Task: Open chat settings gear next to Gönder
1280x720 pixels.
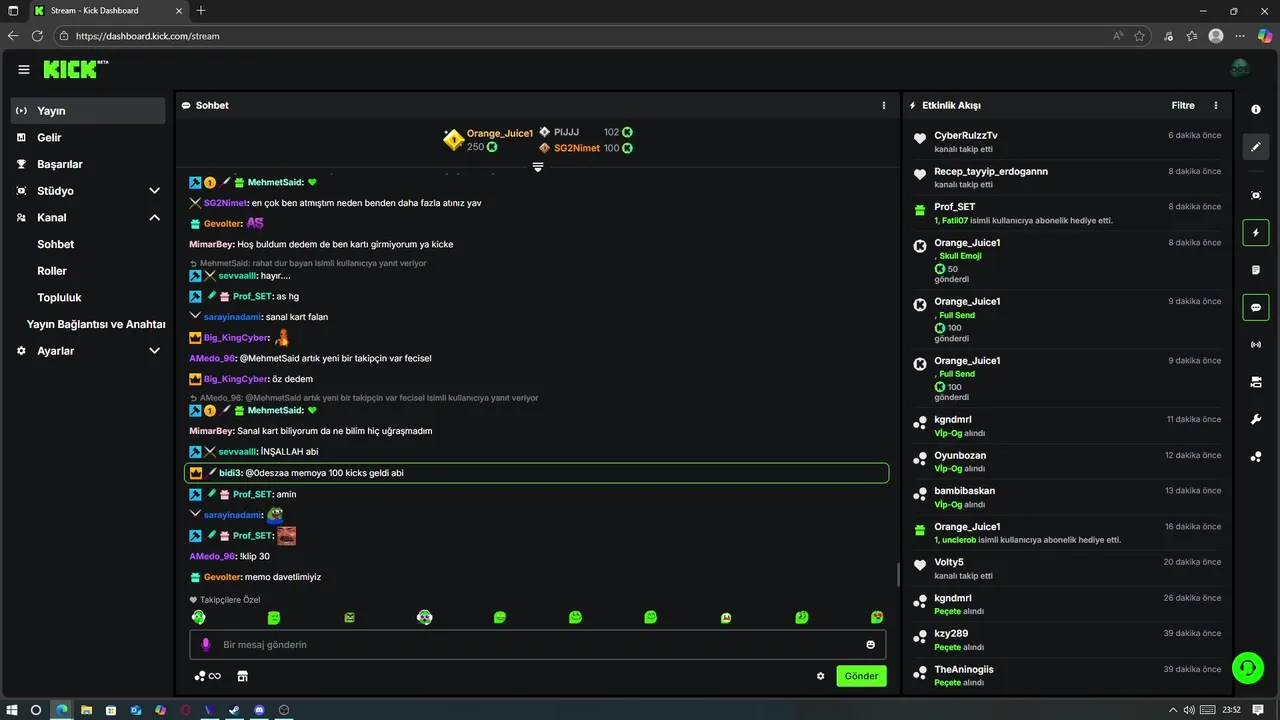Action: click(x=821, y=676)
